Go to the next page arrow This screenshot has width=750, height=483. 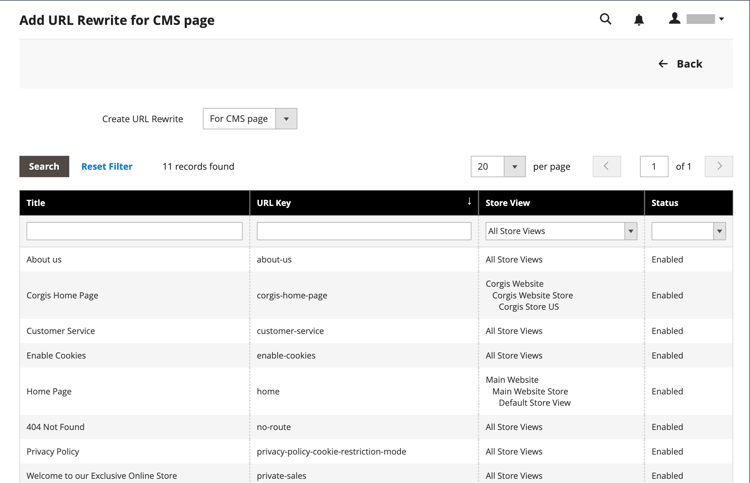(x=718, y=166)
